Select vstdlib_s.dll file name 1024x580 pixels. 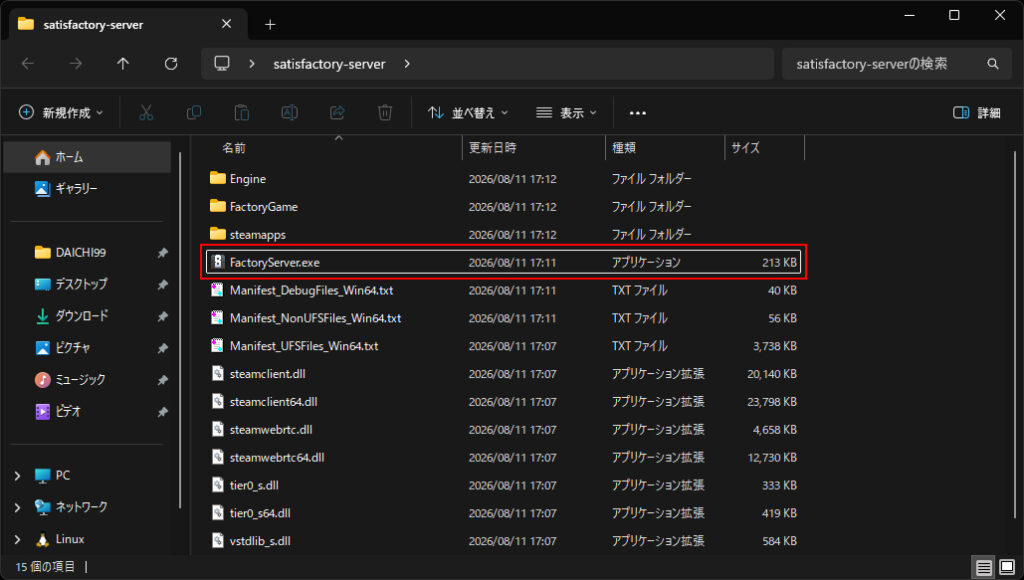(260, 541)
